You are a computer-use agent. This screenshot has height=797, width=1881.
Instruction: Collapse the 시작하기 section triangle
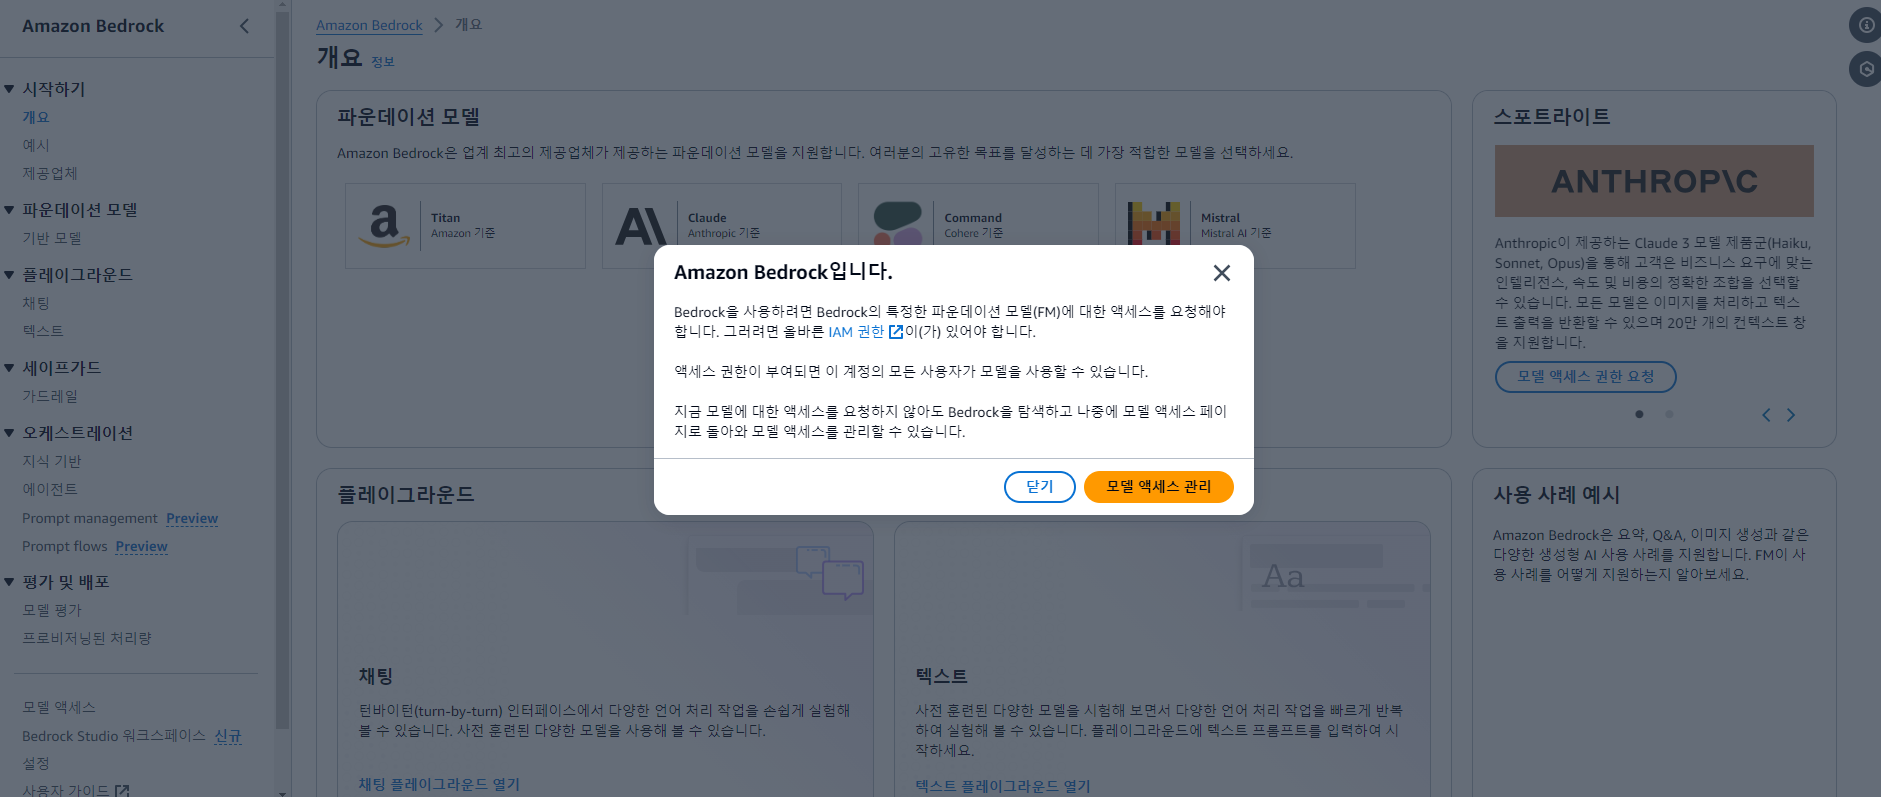click(9, 89)
